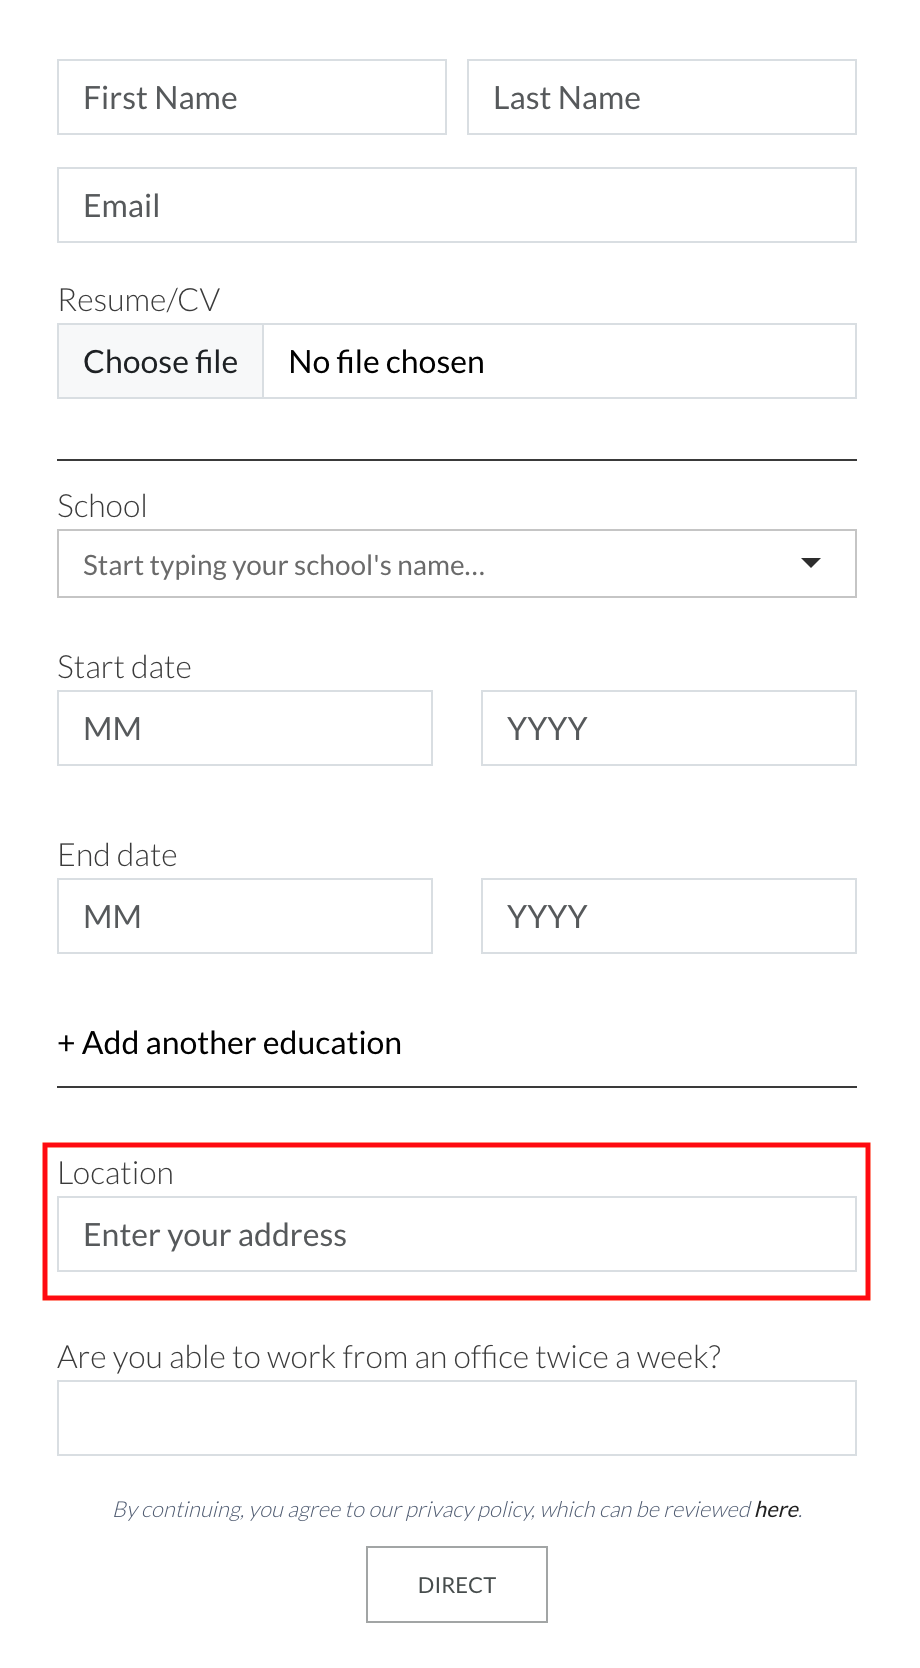Click Add another education
The width and height of the screenshot is (920, 1668).
pos(229,1042)
